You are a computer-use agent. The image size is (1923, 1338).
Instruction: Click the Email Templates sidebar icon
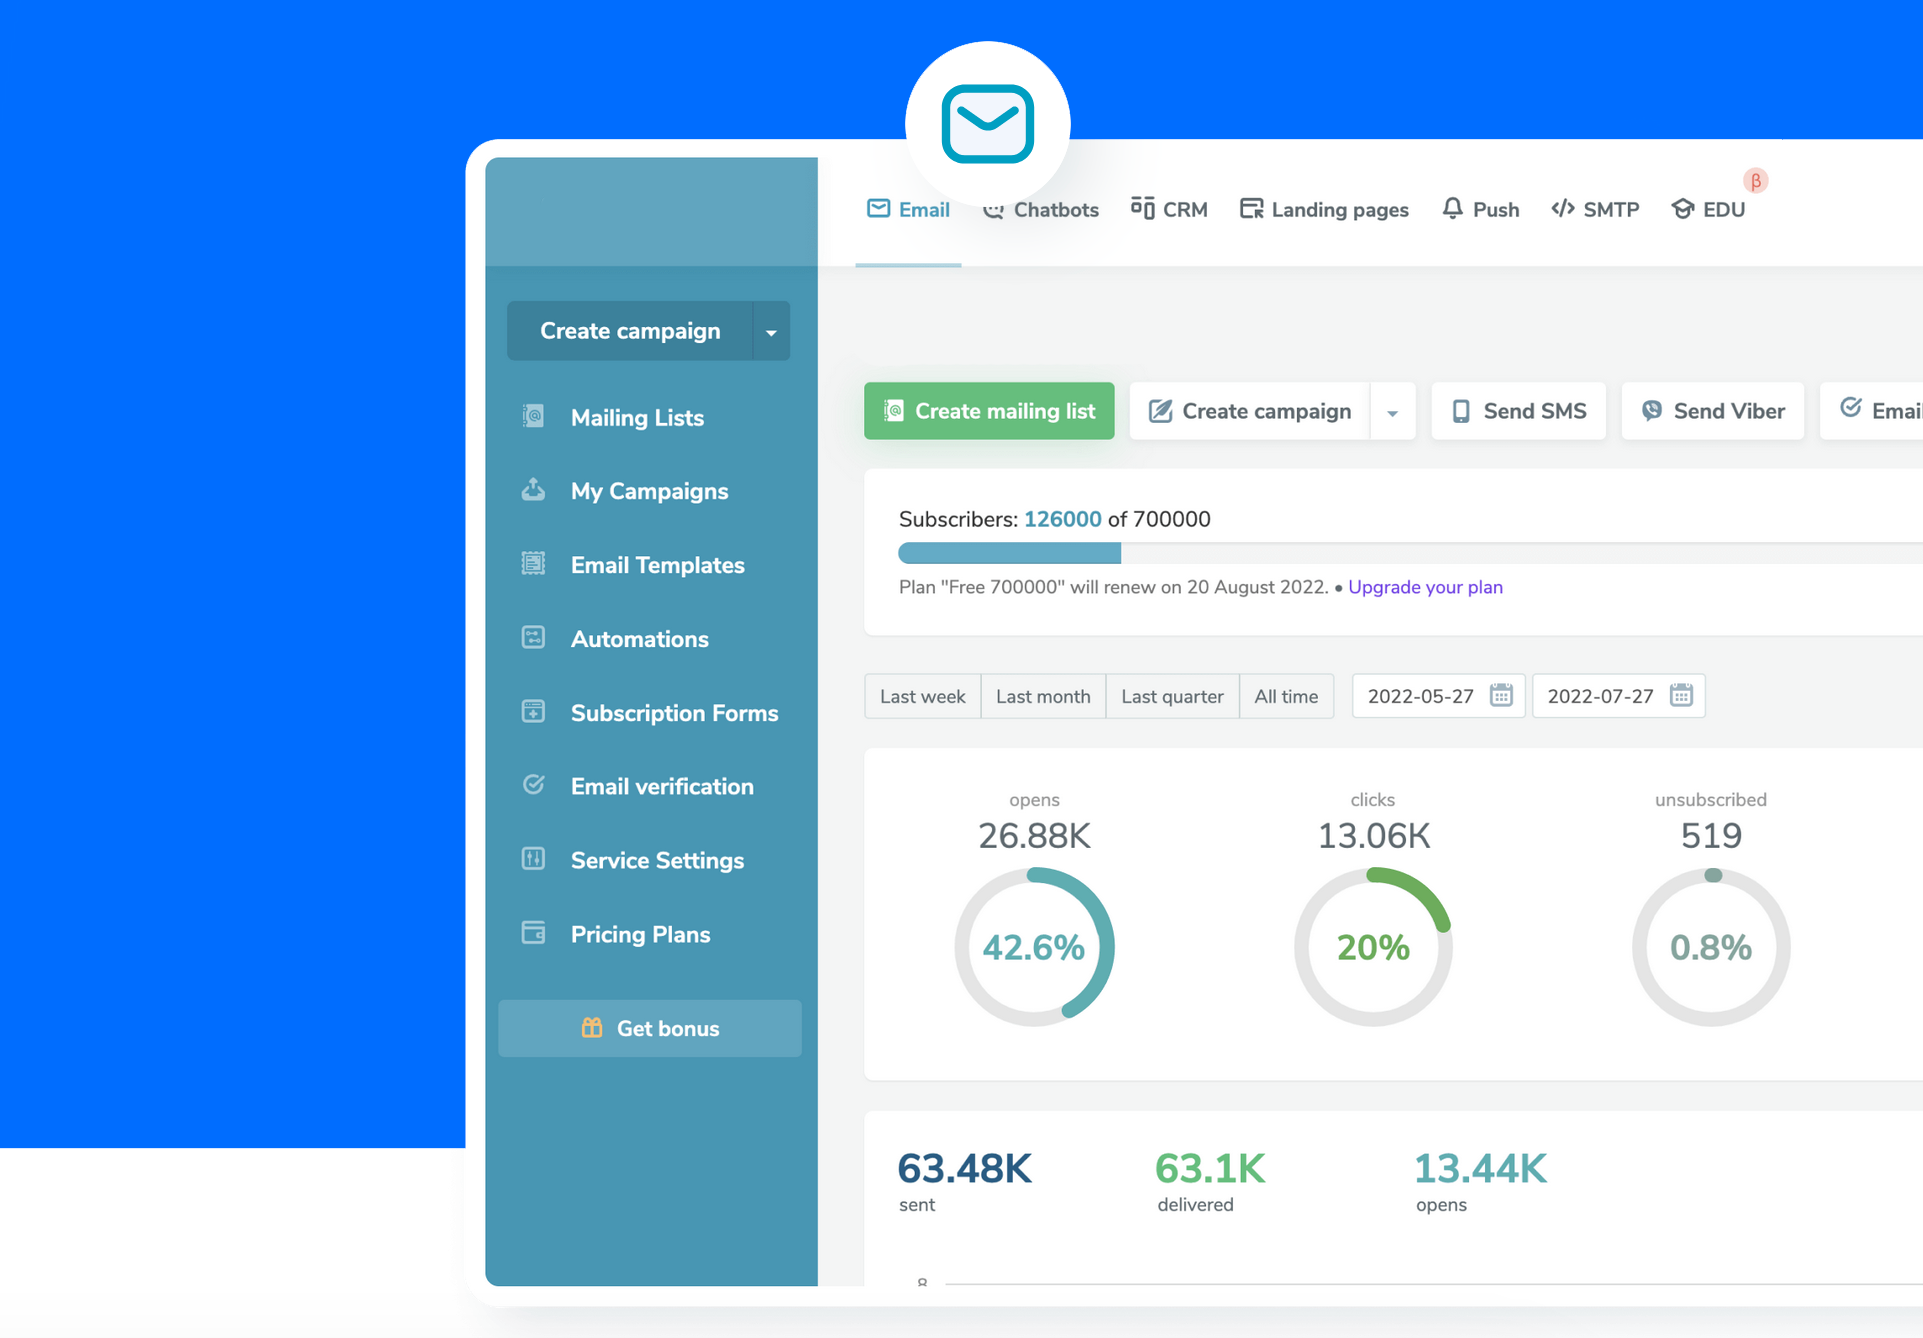pyautogui.click(x=534, y=564)
